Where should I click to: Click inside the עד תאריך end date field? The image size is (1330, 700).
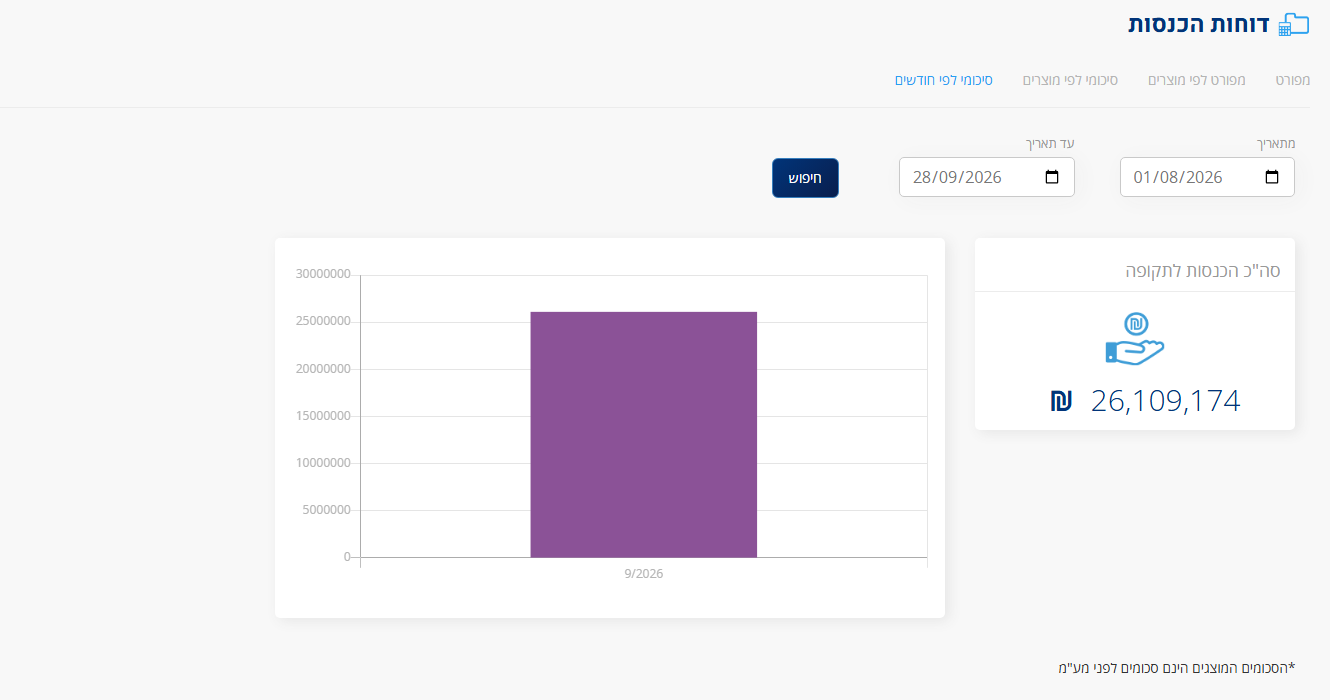coord(987,177)
